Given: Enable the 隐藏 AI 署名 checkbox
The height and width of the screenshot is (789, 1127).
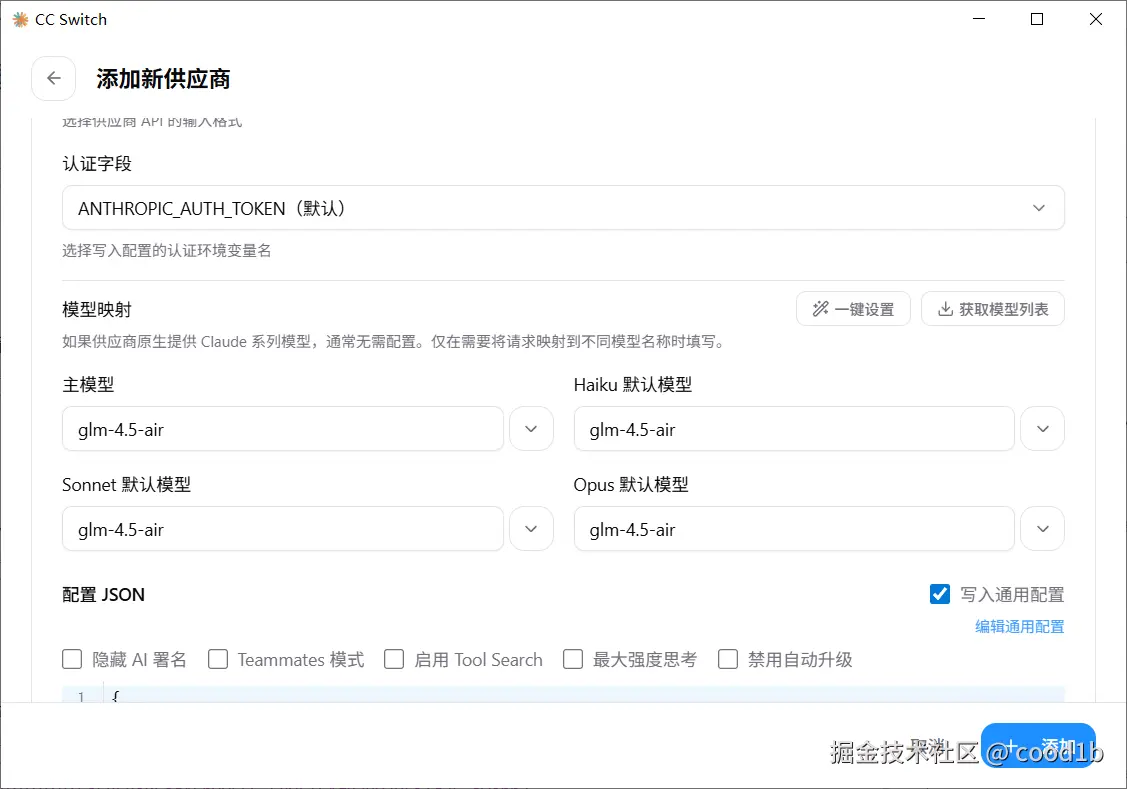Looking at the screenshot, I should (x=72, y=659).
